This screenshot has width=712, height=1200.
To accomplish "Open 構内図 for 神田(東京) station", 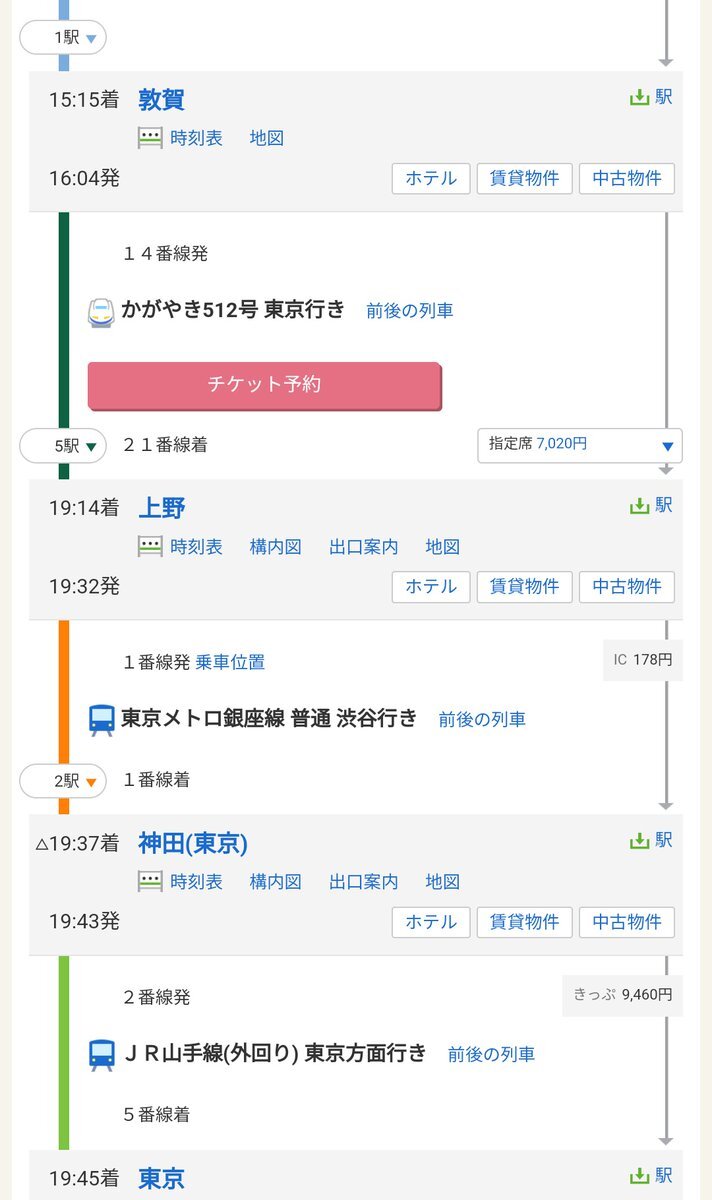I will (x=275, y=882).
